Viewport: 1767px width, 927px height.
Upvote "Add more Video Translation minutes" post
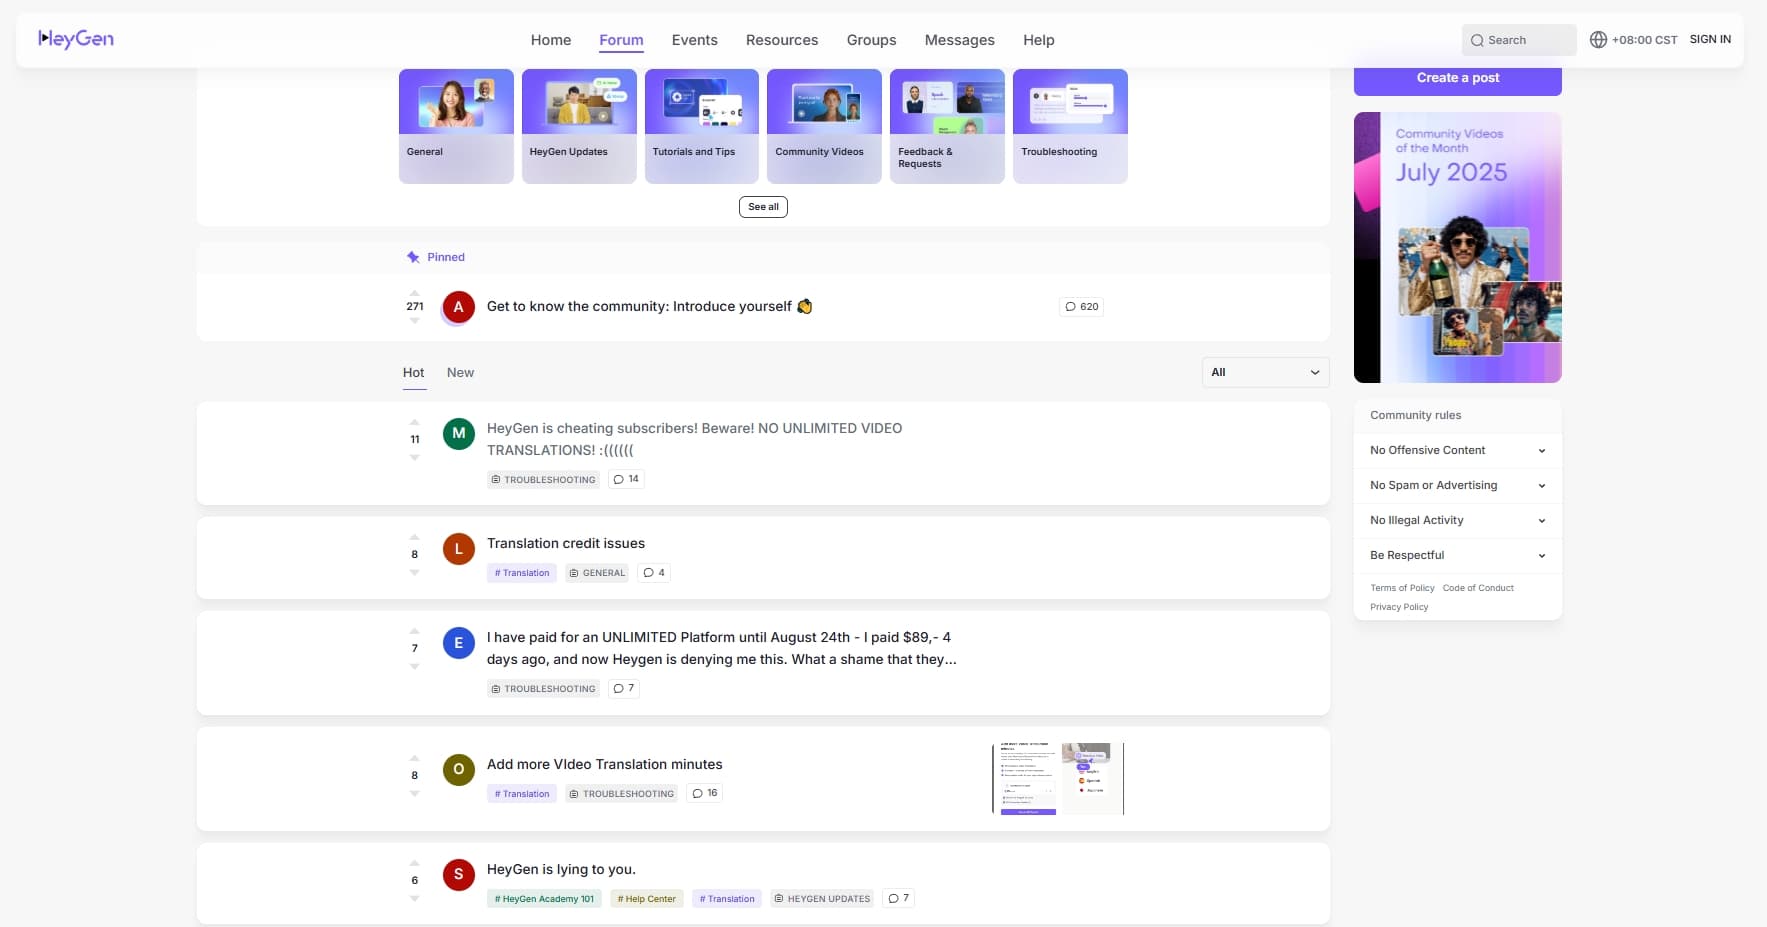point(415,758)
